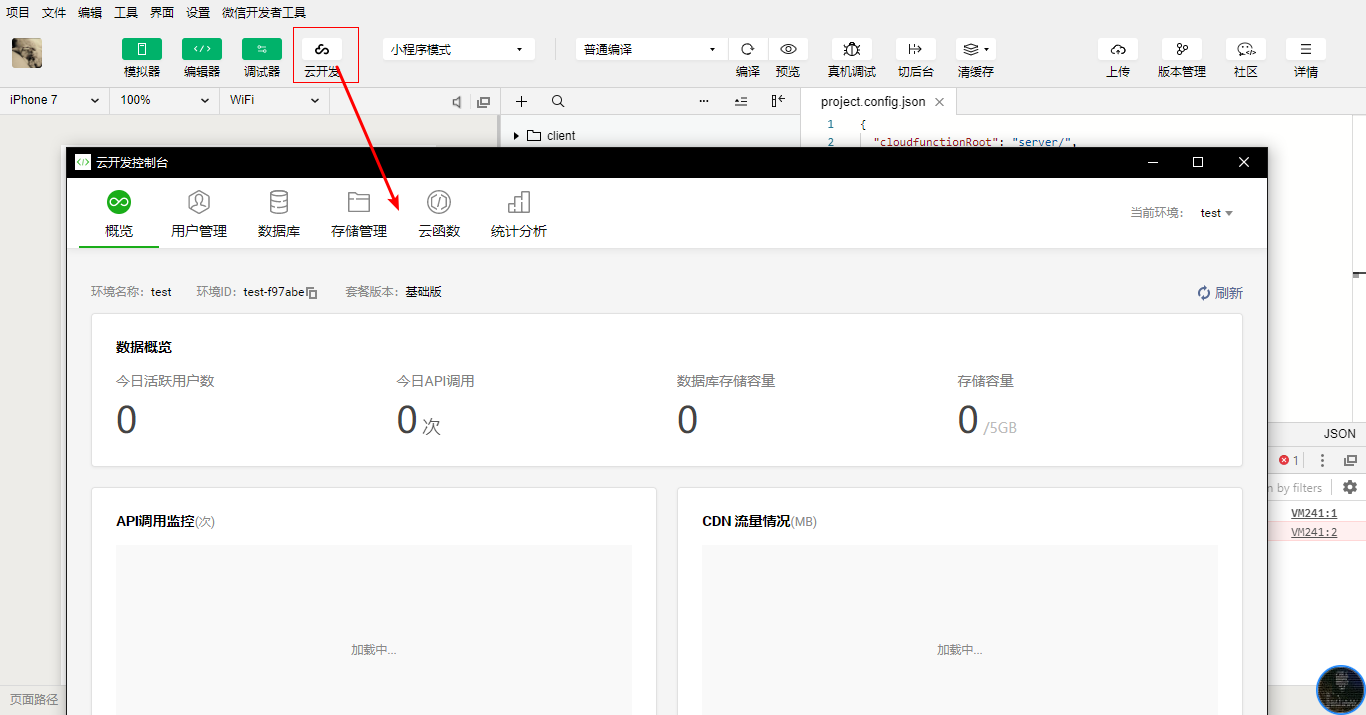Open the 当前环境 test environment selector

tap(1216, 213)
